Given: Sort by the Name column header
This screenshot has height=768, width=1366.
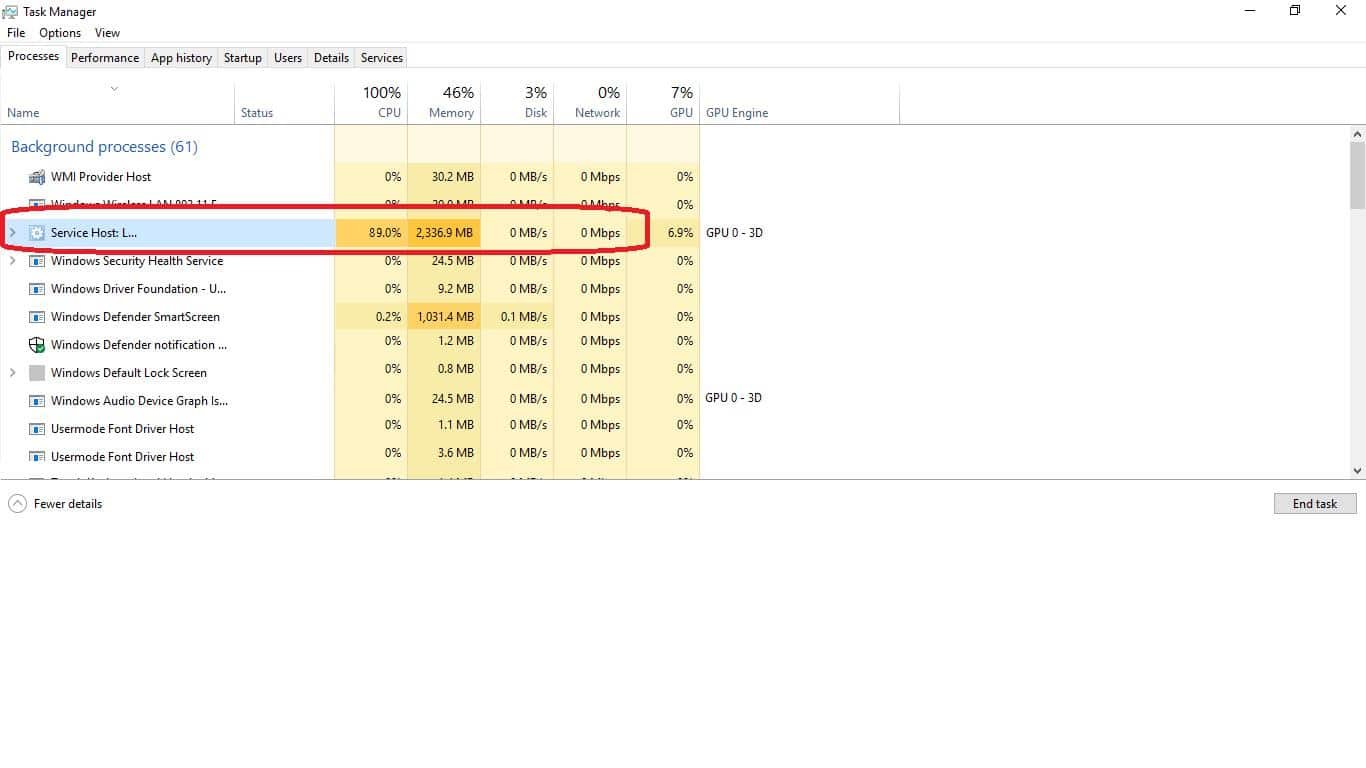Looking at the screenshot, I should point(117,102).
